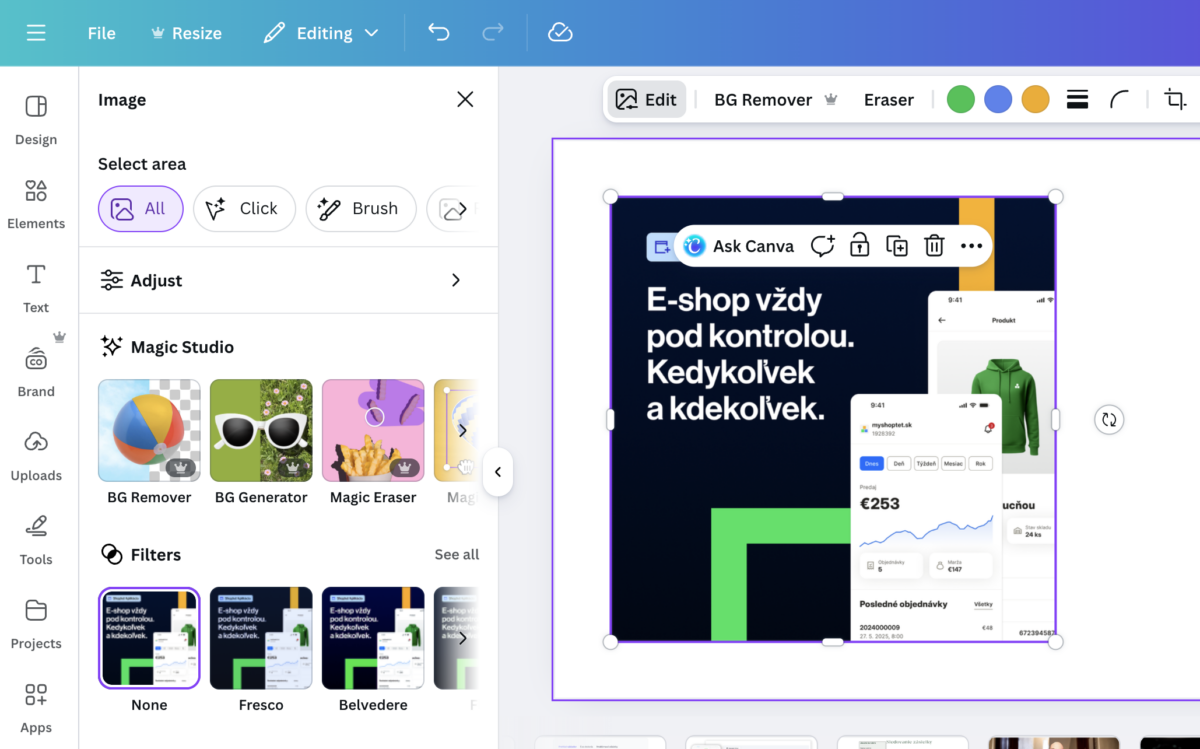Click the cloud save status icon
This screenshot has height=749, width=1200.
[560, 33]
